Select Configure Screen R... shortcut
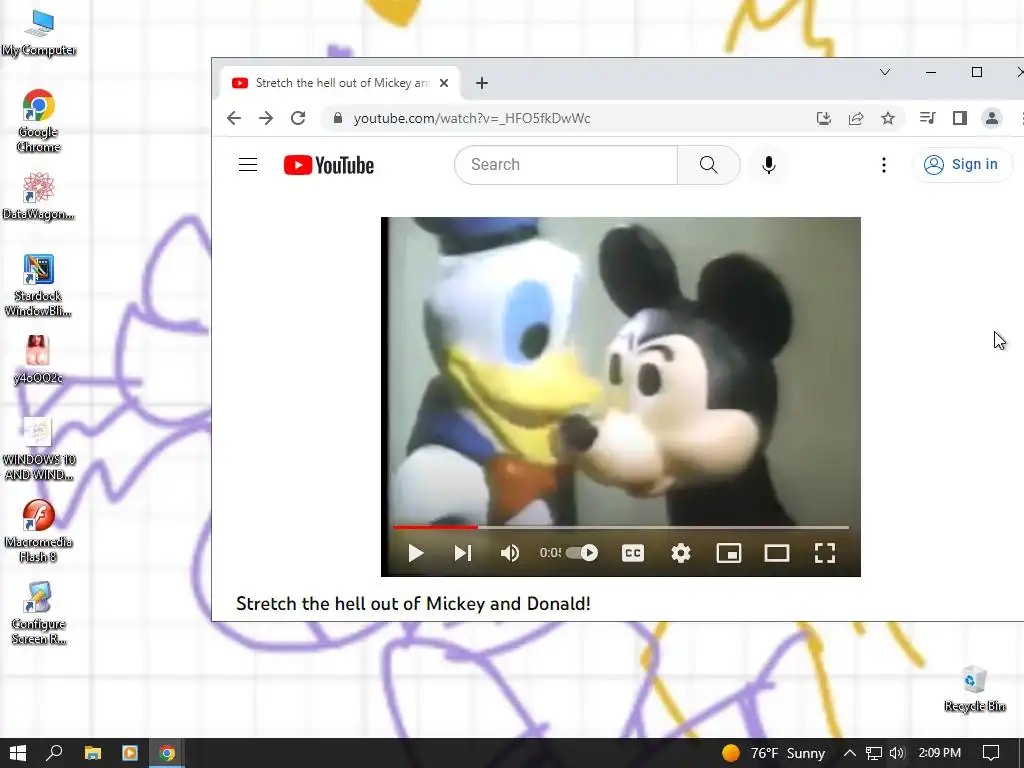The height and width of the screenshot is (768, 1024). [x=39, y=613]
